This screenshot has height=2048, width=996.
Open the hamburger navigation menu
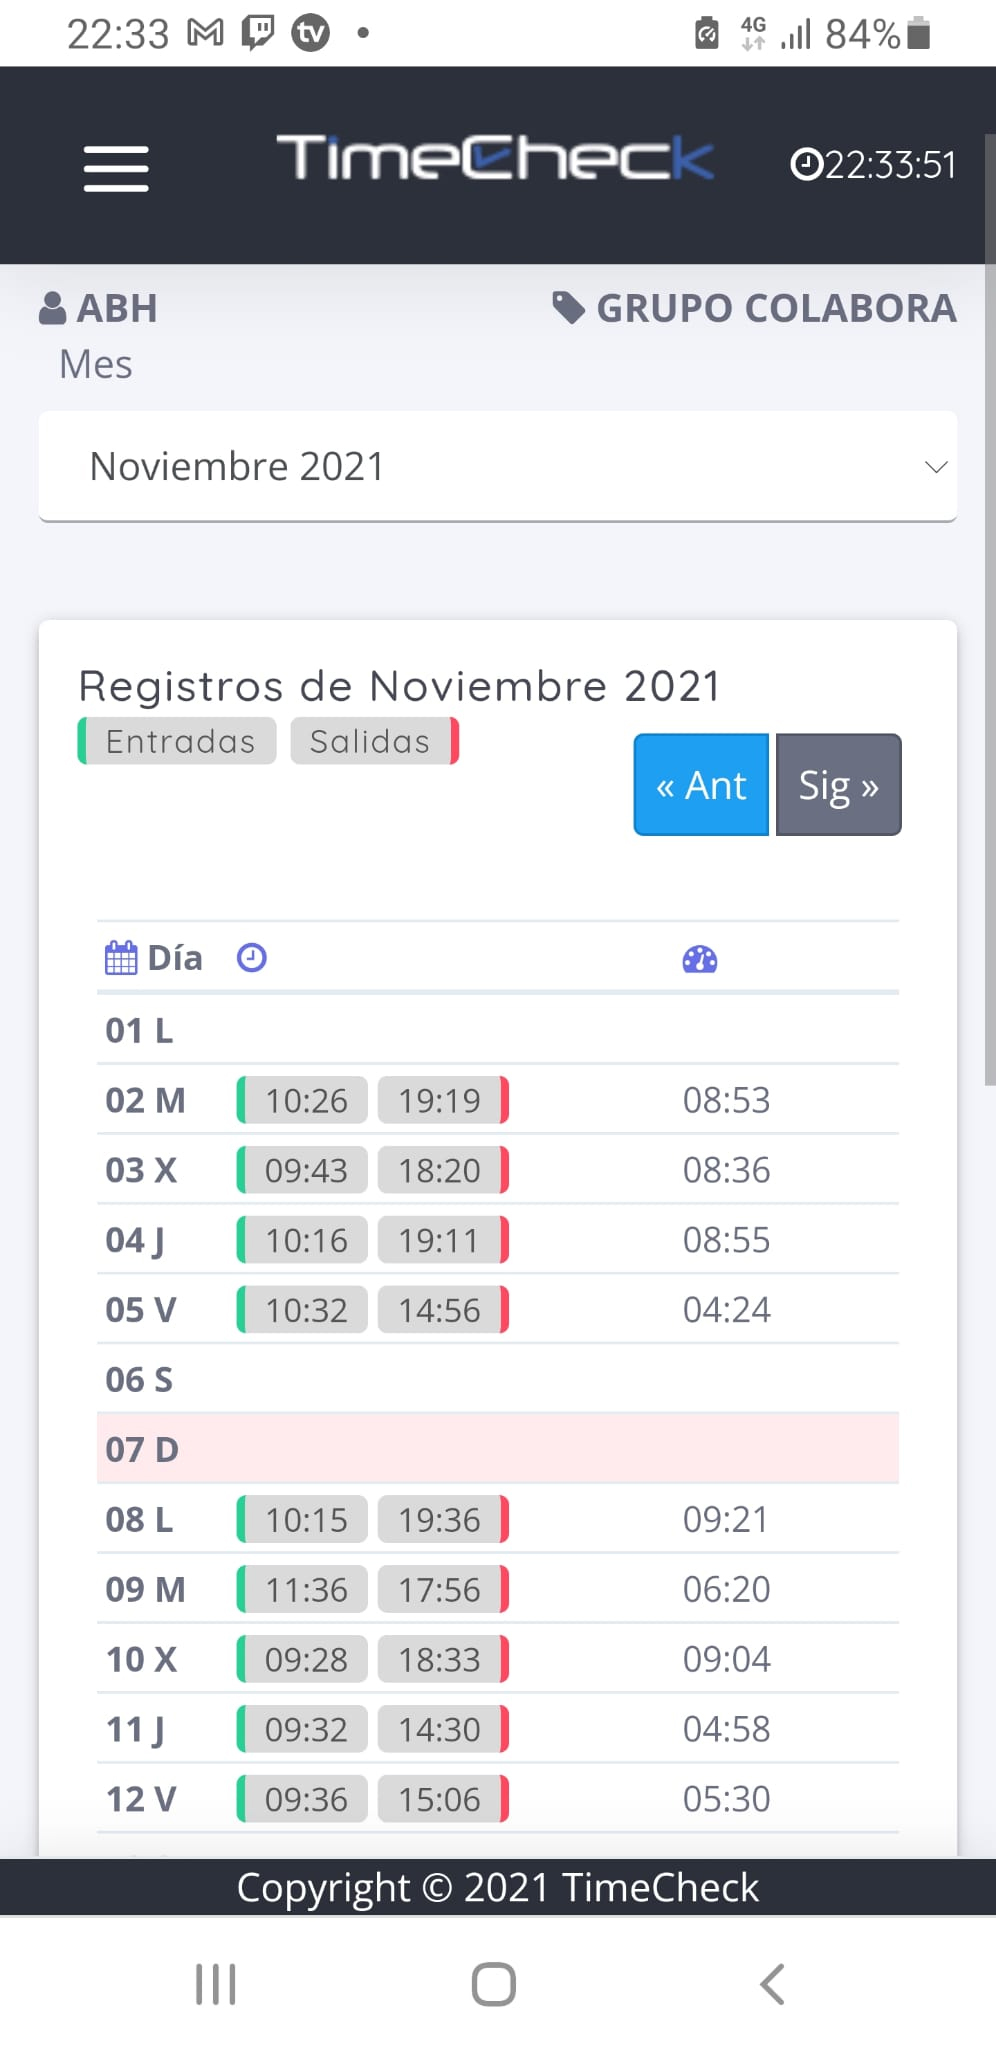(x=116, y=167)
